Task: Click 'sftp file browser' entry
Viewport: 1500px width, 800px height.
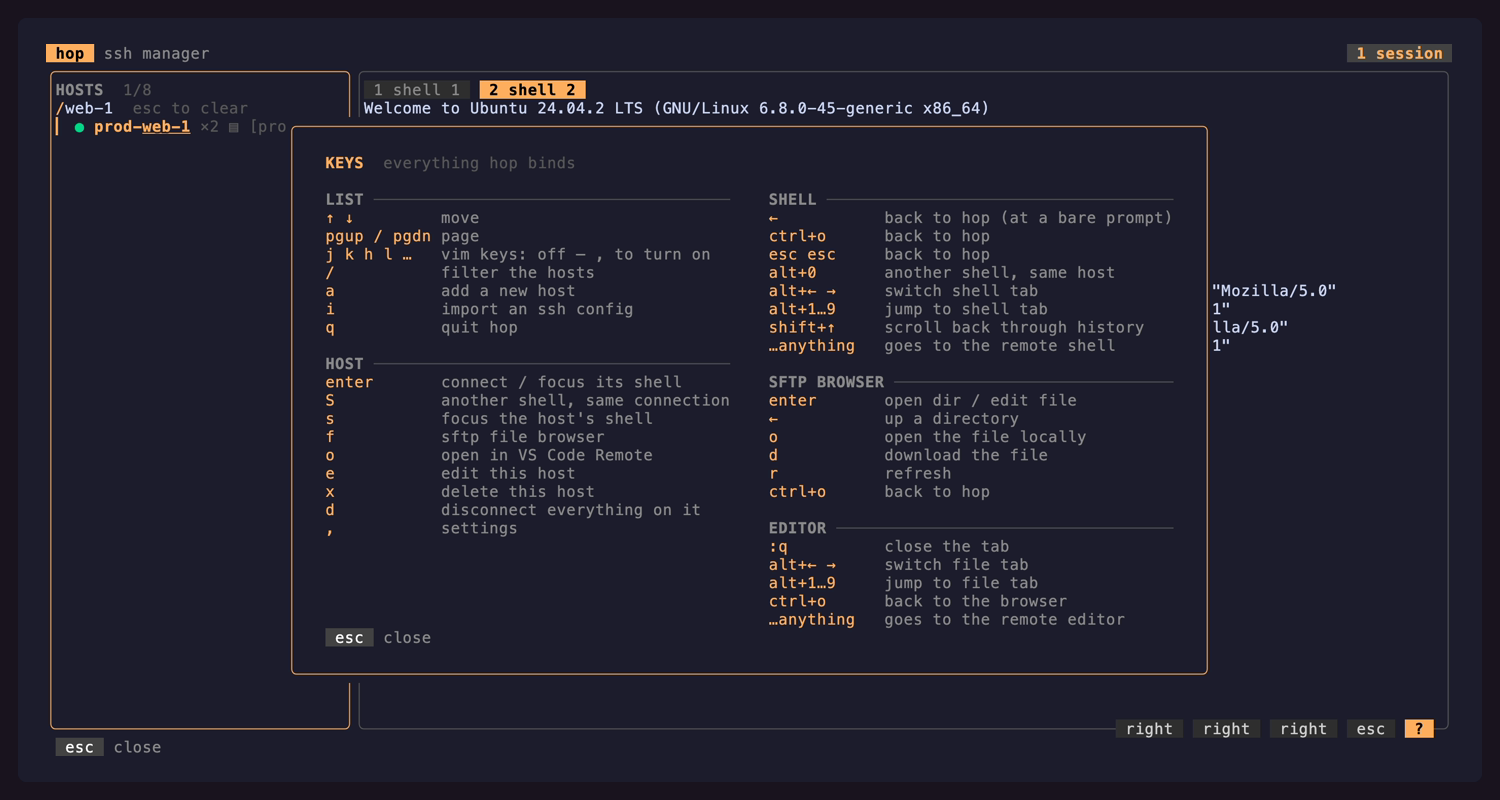Action: (x=523, y=436)
